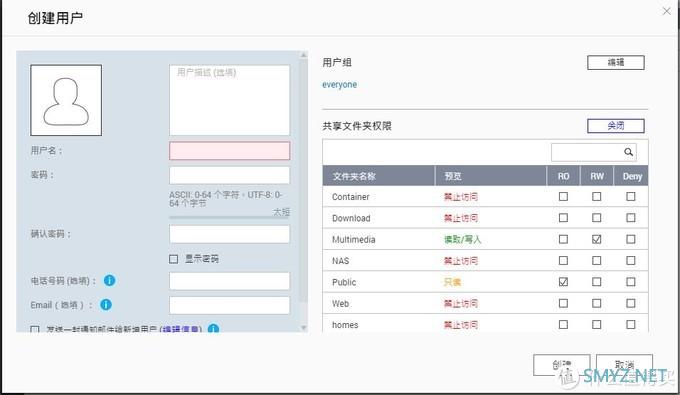This screenshot has width=680, height=395.
Task: Check Deny for Public folder
Action: [631, 282]
